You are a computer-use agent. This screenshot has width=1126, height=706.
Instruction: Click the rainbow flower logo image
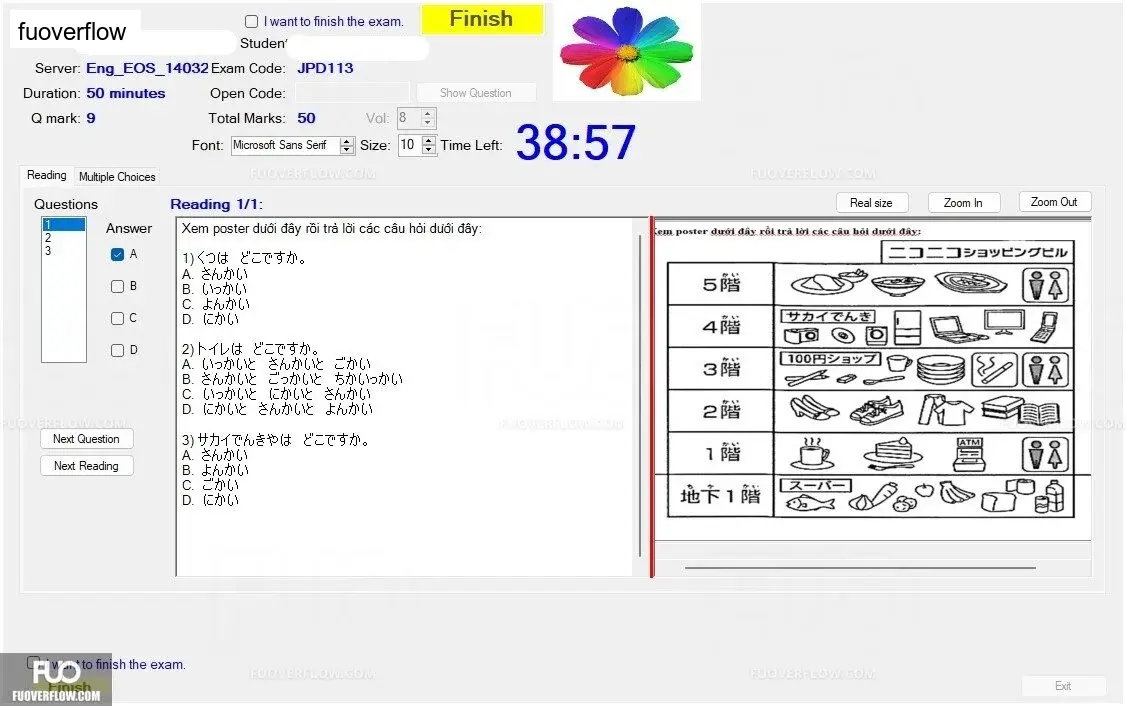click(627, 51)
